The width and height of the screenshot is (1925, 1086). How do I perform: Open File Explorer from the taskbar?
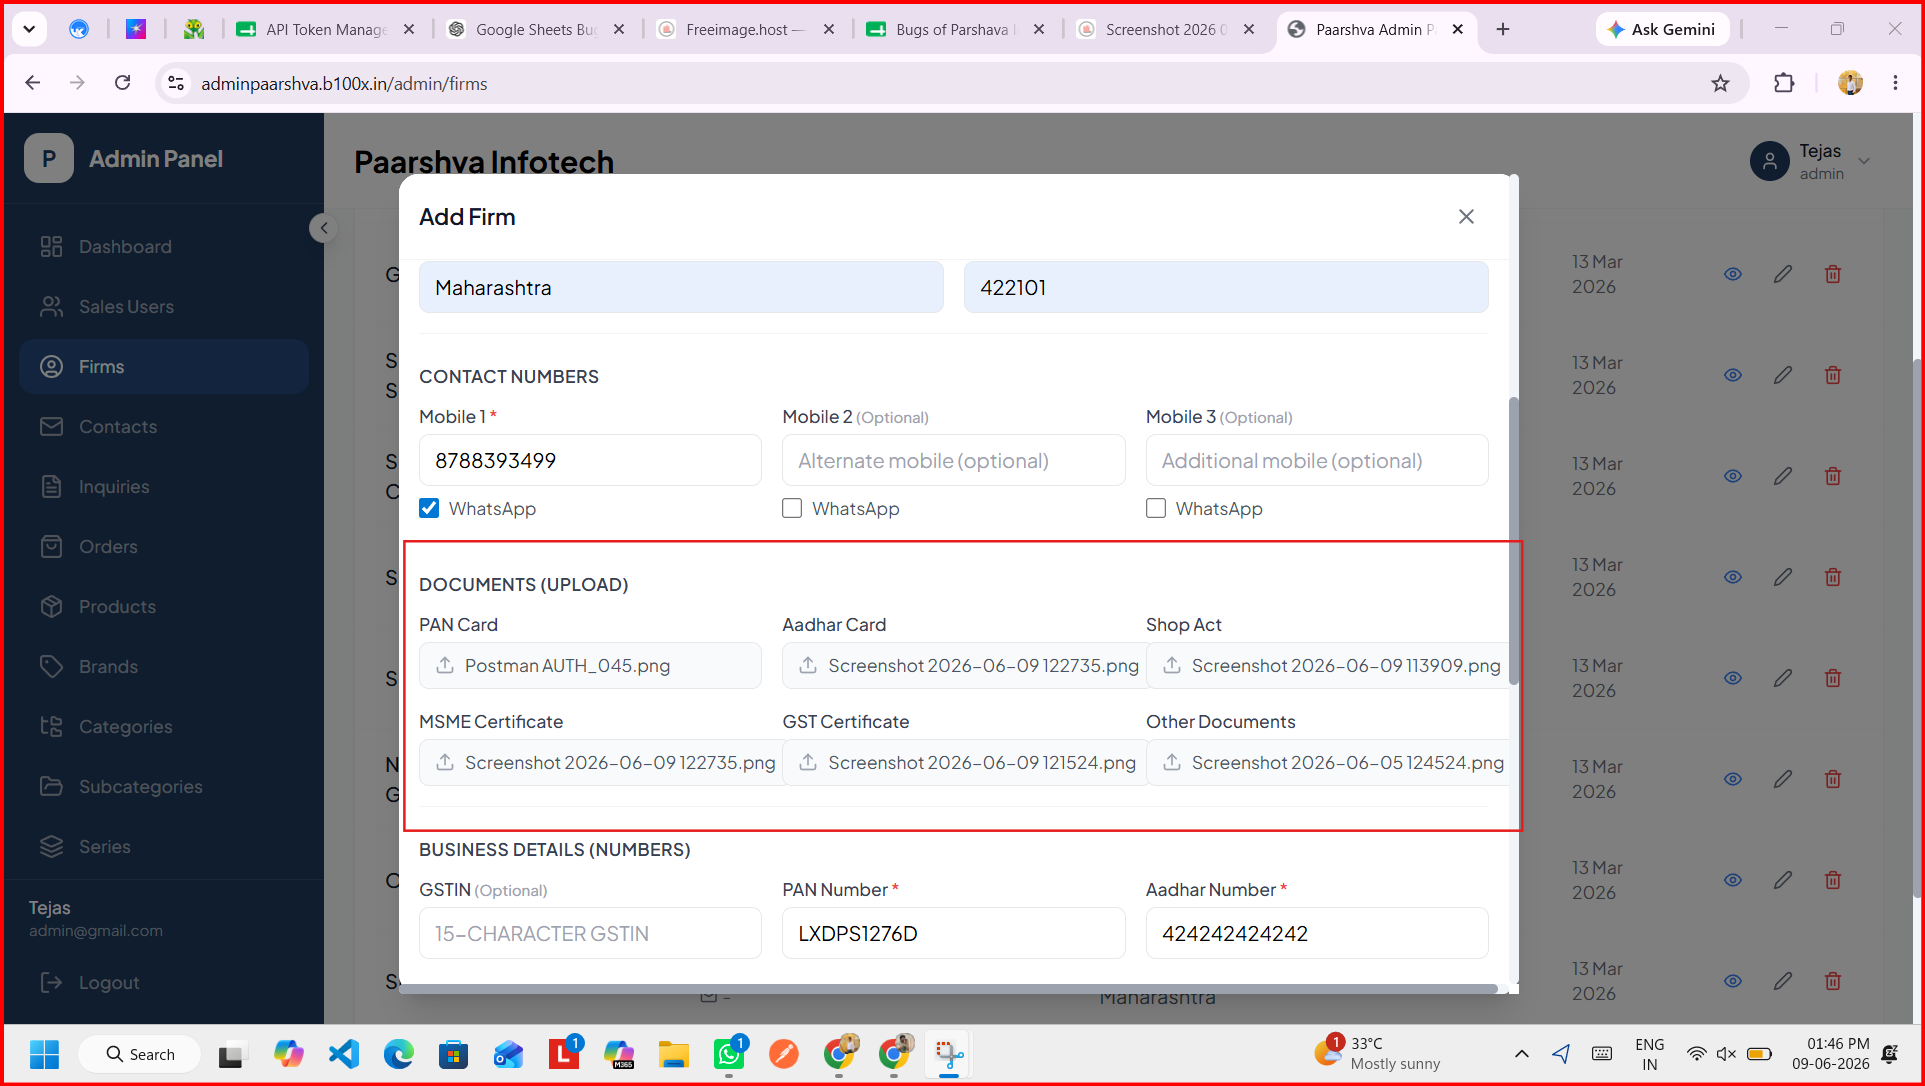point(674,1054)
